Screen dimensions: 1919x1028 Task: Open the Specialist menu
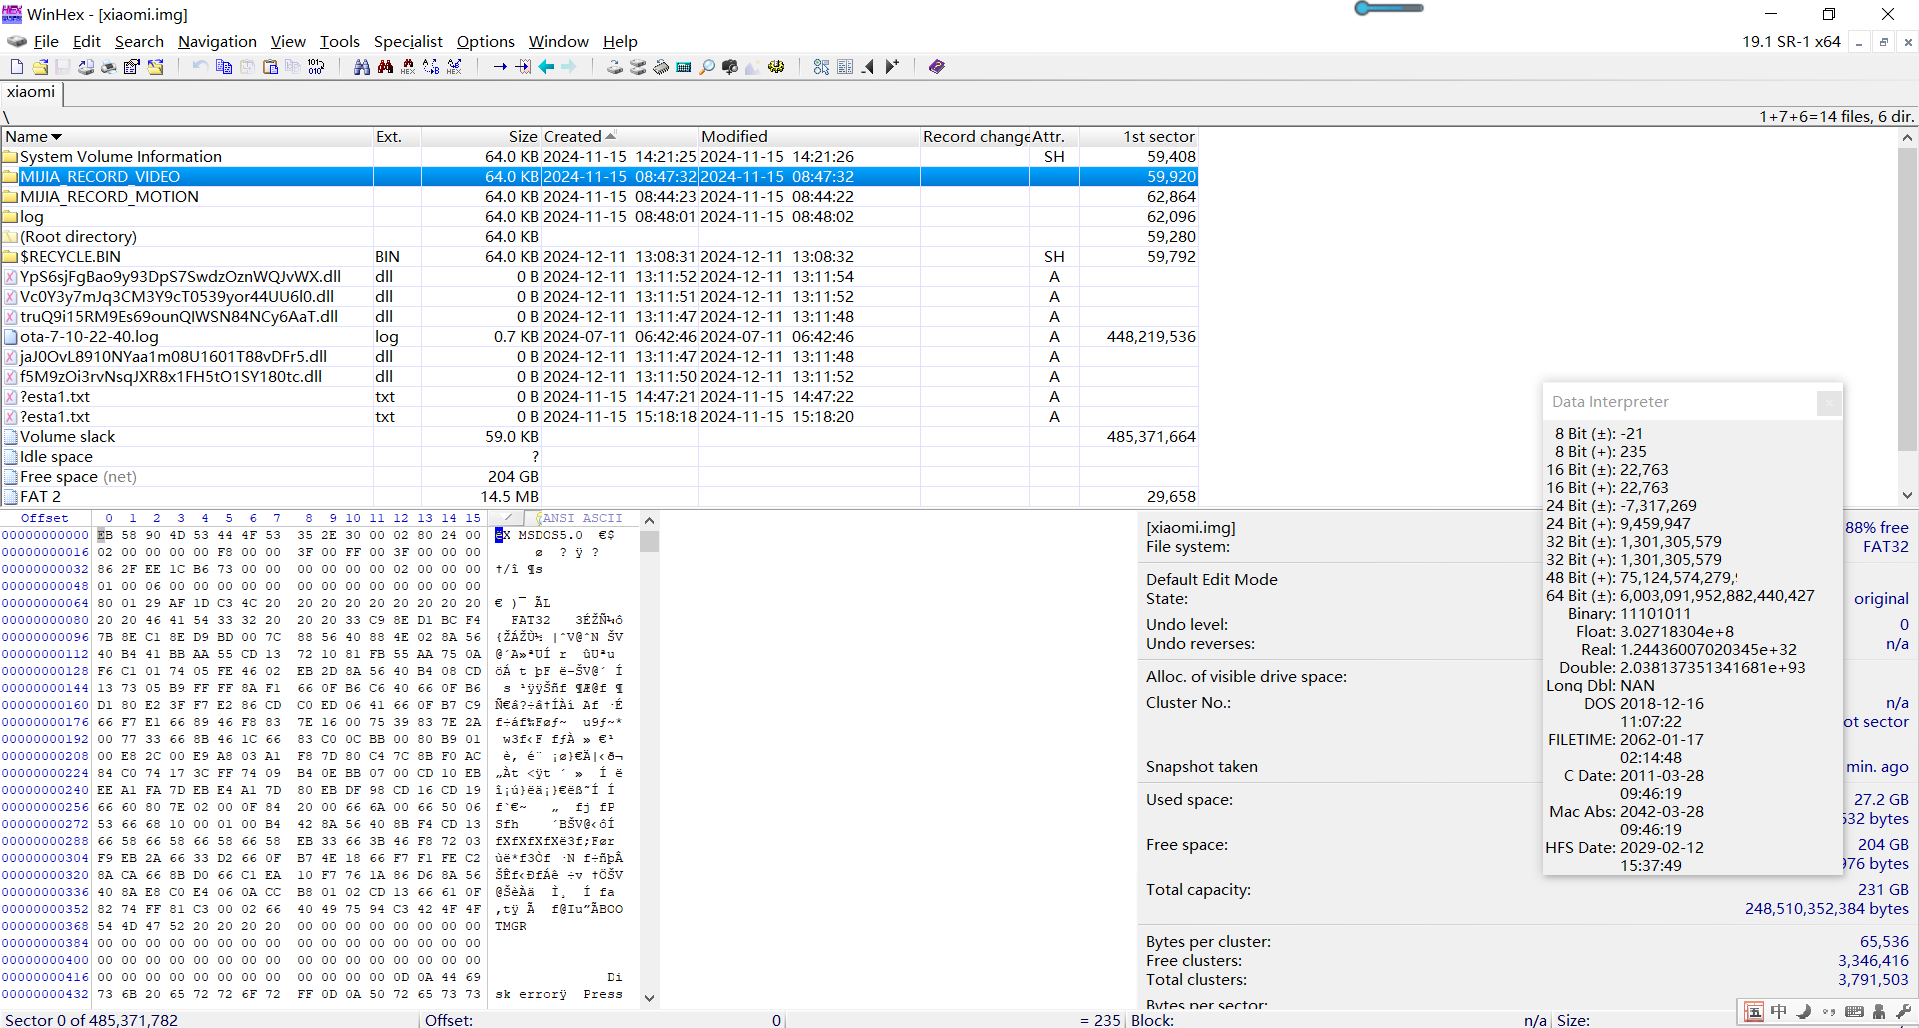(407, 42)
